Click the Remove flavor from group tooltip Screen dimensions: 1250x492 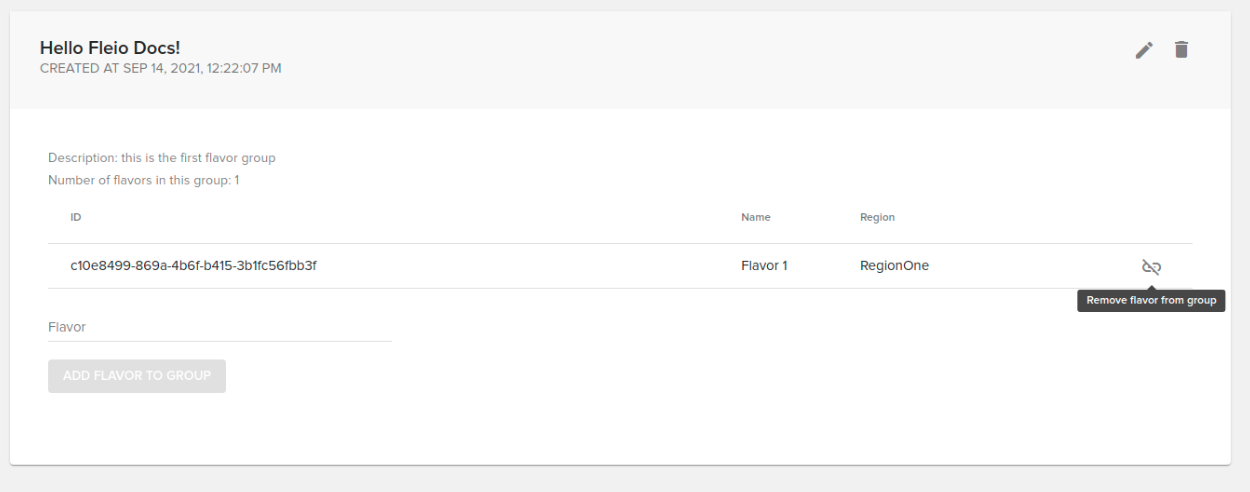(1150, 301)
